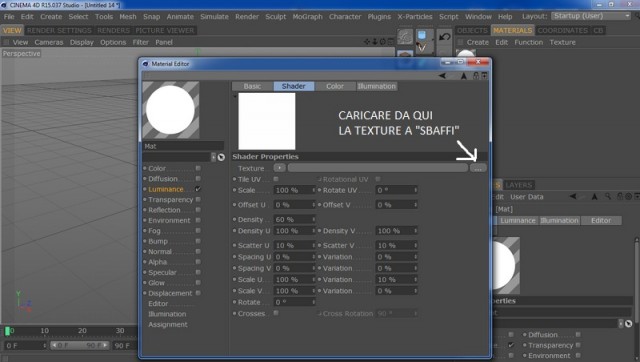Image resolution: width=640 pixels, height=362 pixels.
Task: Click the Materials manager grip icon beside Create
Action: pyautogui.click(x=460, y=42)
